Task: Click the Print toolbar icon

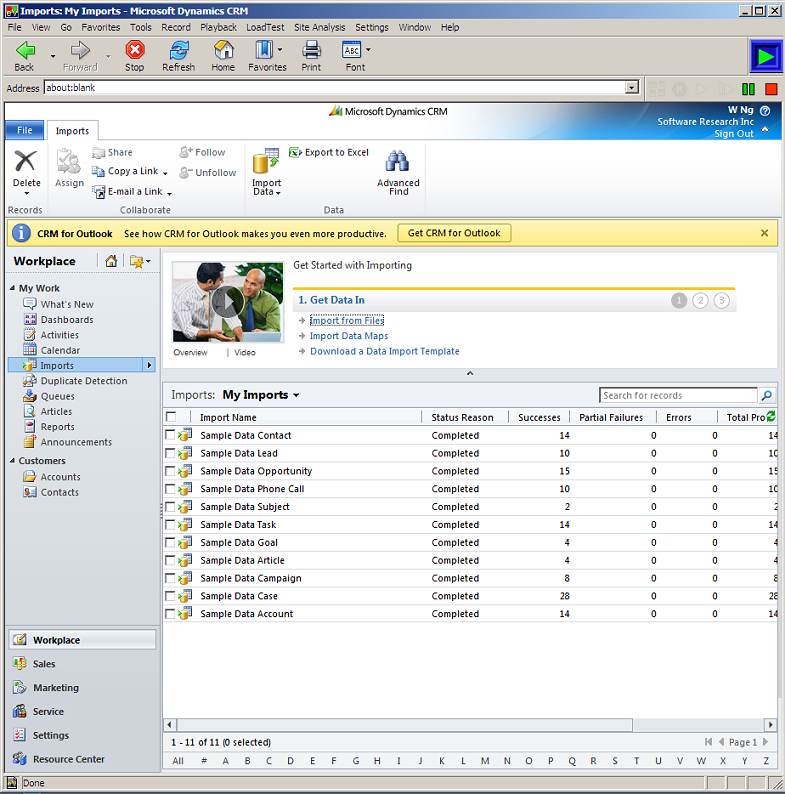Action: pyautogui.click(x=311, y=50)
